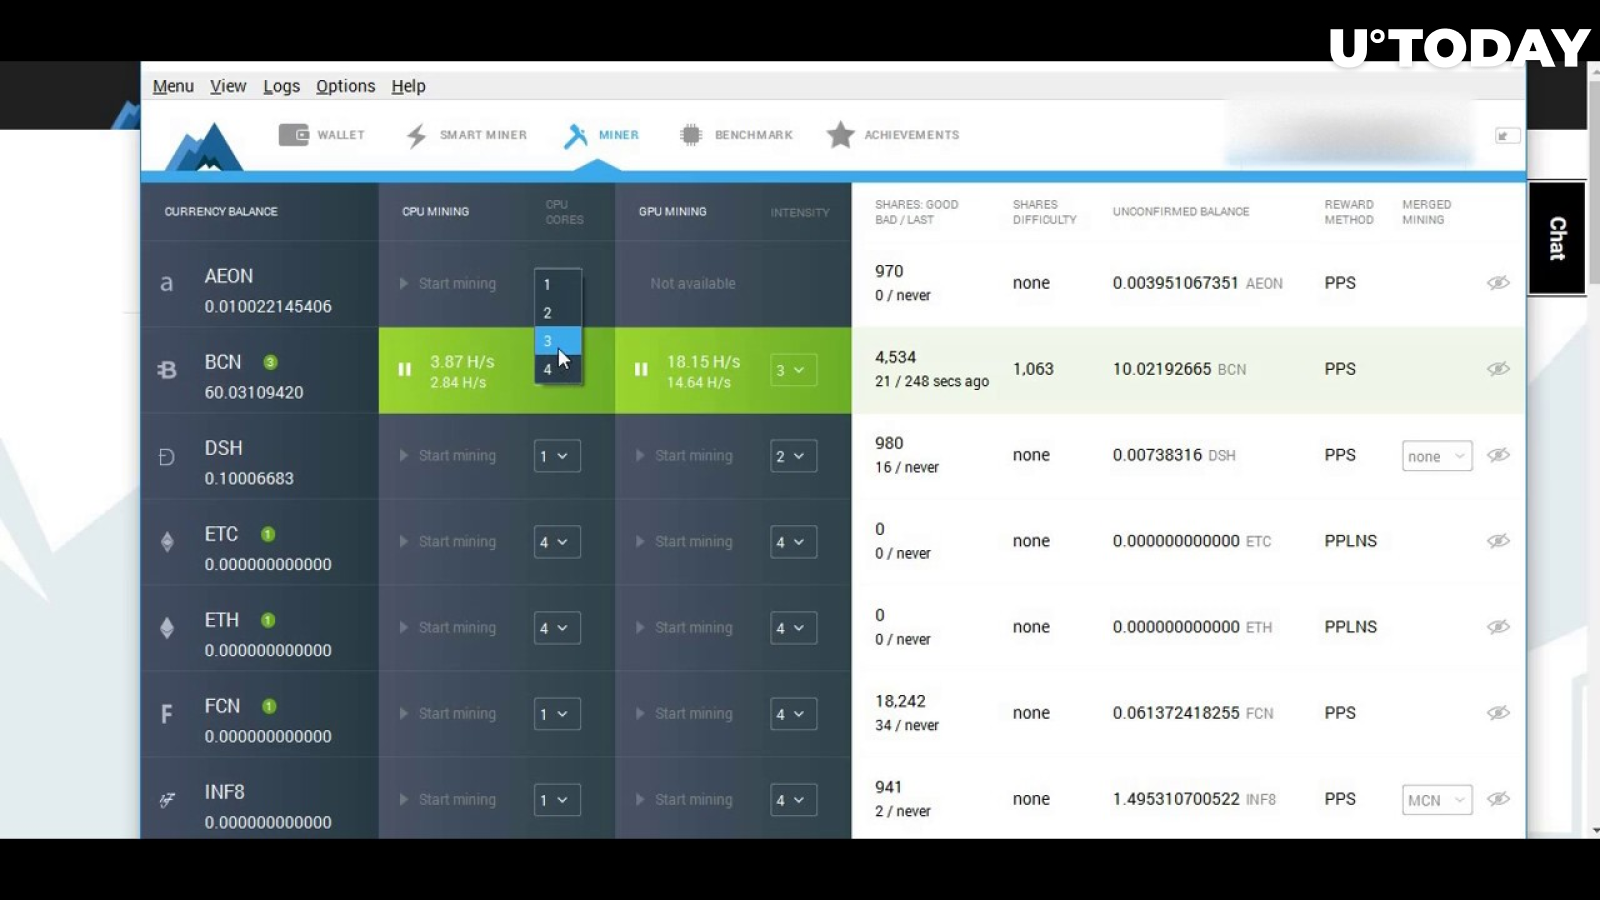Viewport: 1600px width, 900px height.
Task: Open DSH CPU cores dropdown
Action: point(557,456)
